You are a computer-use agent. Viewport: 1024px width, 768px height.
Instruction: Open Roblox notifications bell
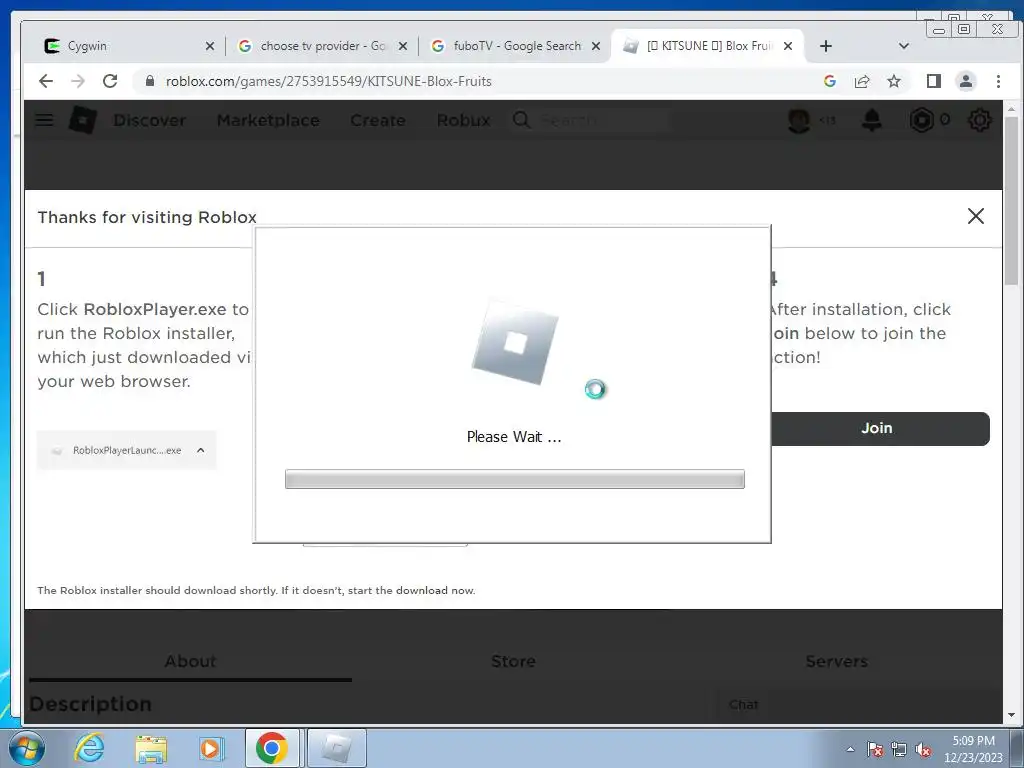[872, 120]
